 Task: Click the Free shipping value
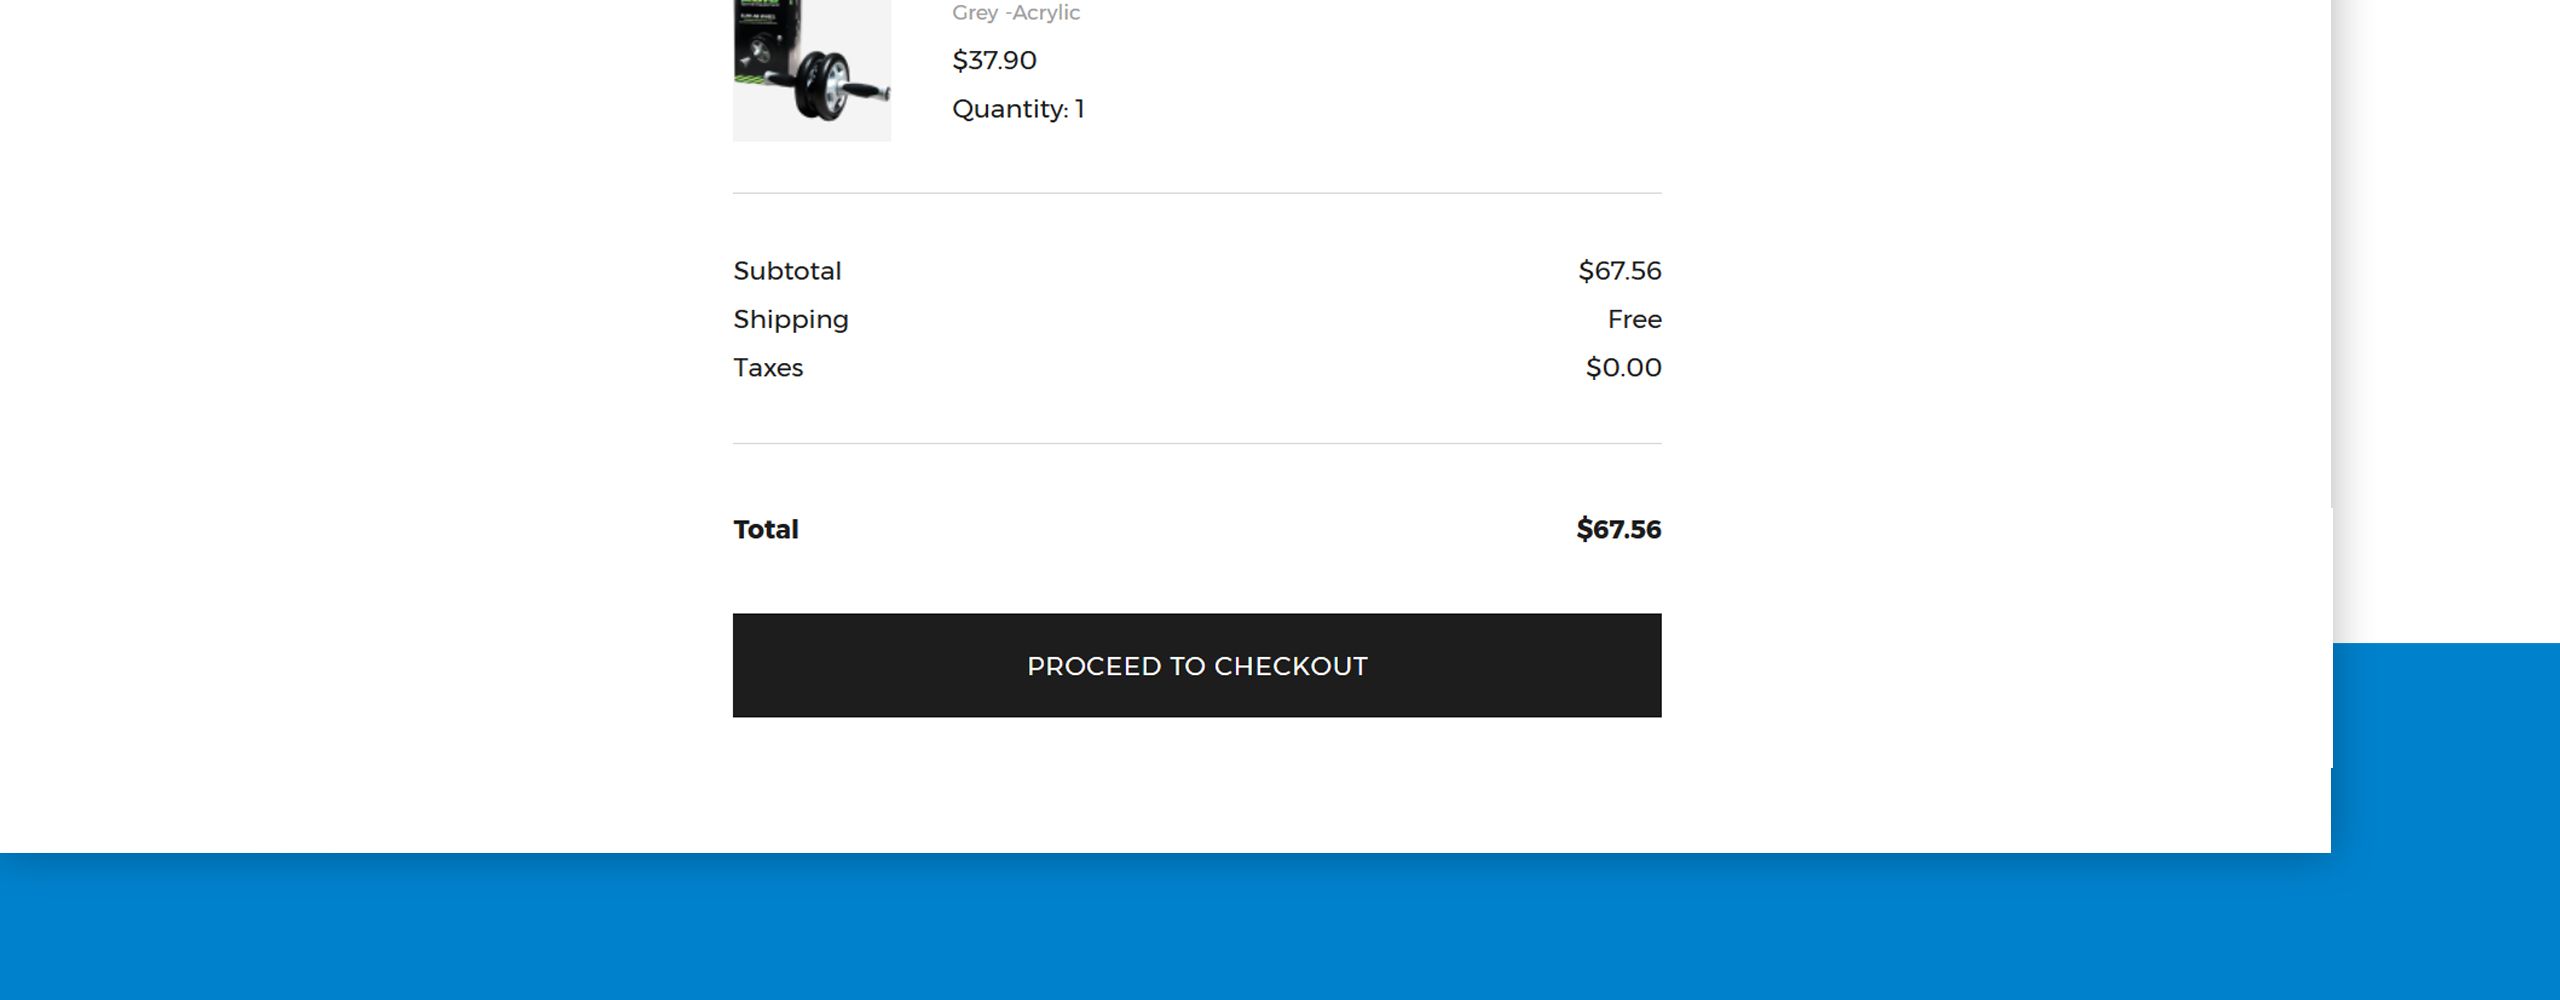pyautogui.click(x=1634, y=319)
